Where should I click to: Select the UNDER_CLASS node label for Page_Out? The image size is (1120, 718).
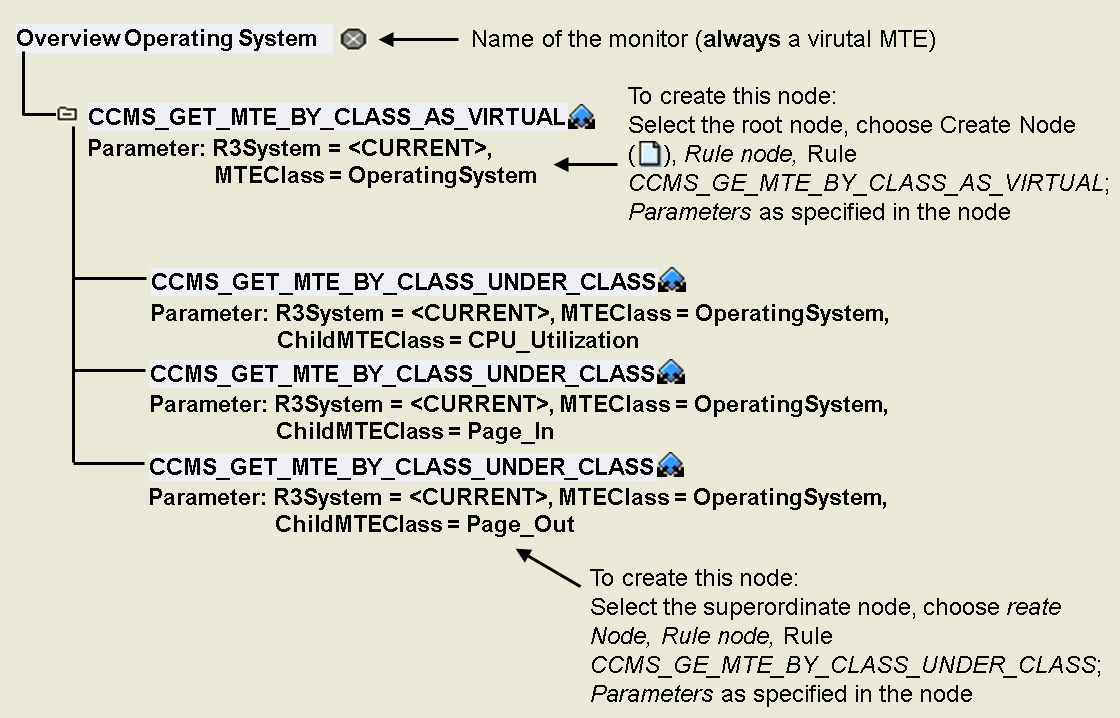(x=401, y=467)
